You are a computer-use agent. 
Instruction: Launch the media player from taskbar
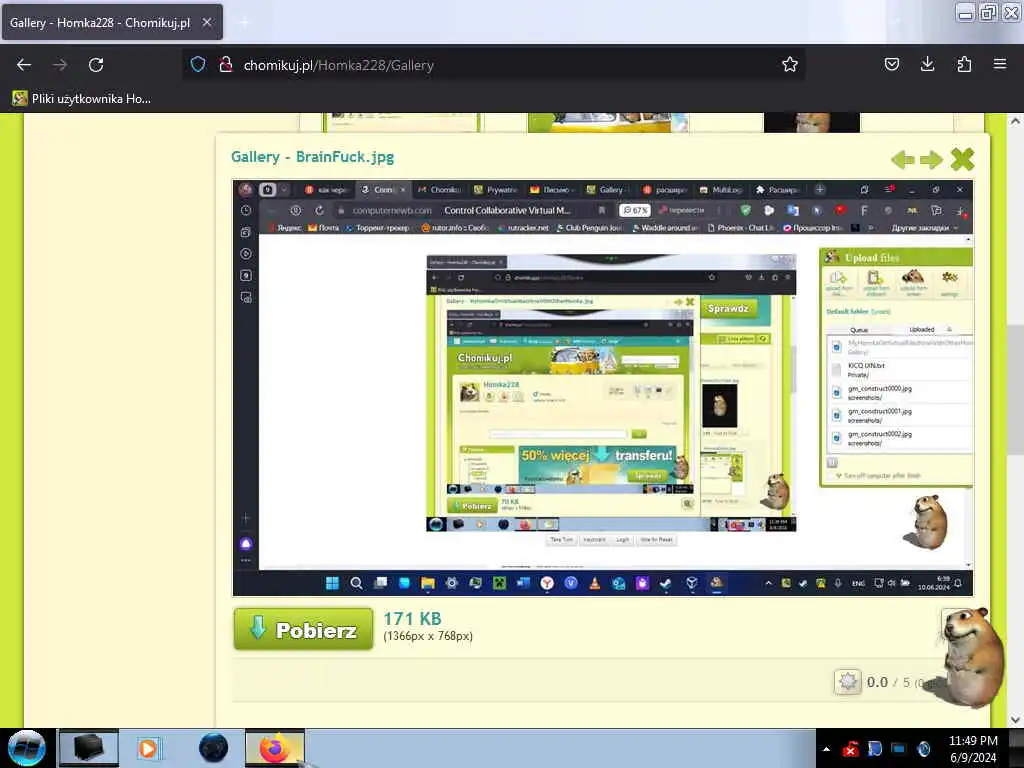(148, 748)
